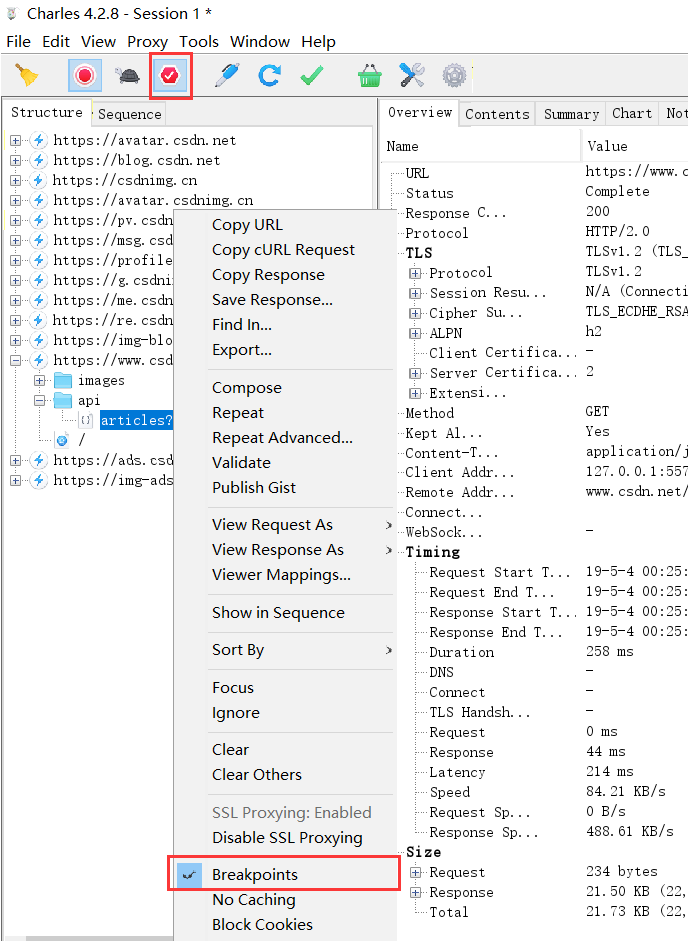Select the Chart tab
Viewport: 688px width, 941px height.
632,113
